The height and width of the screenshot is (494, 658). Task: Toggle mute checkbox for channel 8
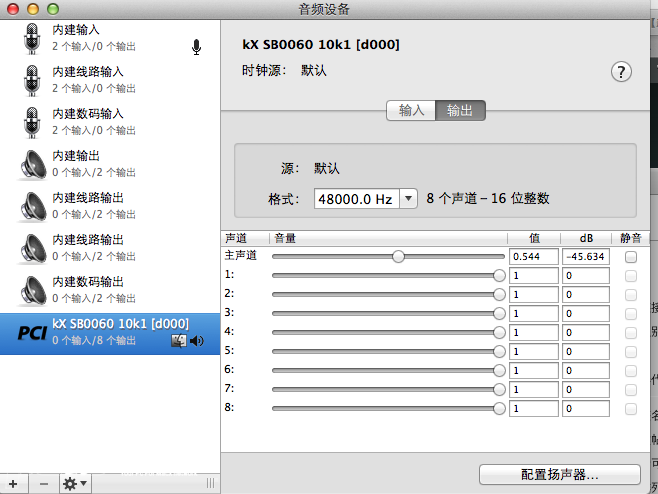pyautogui.click(x=631, y=409)
